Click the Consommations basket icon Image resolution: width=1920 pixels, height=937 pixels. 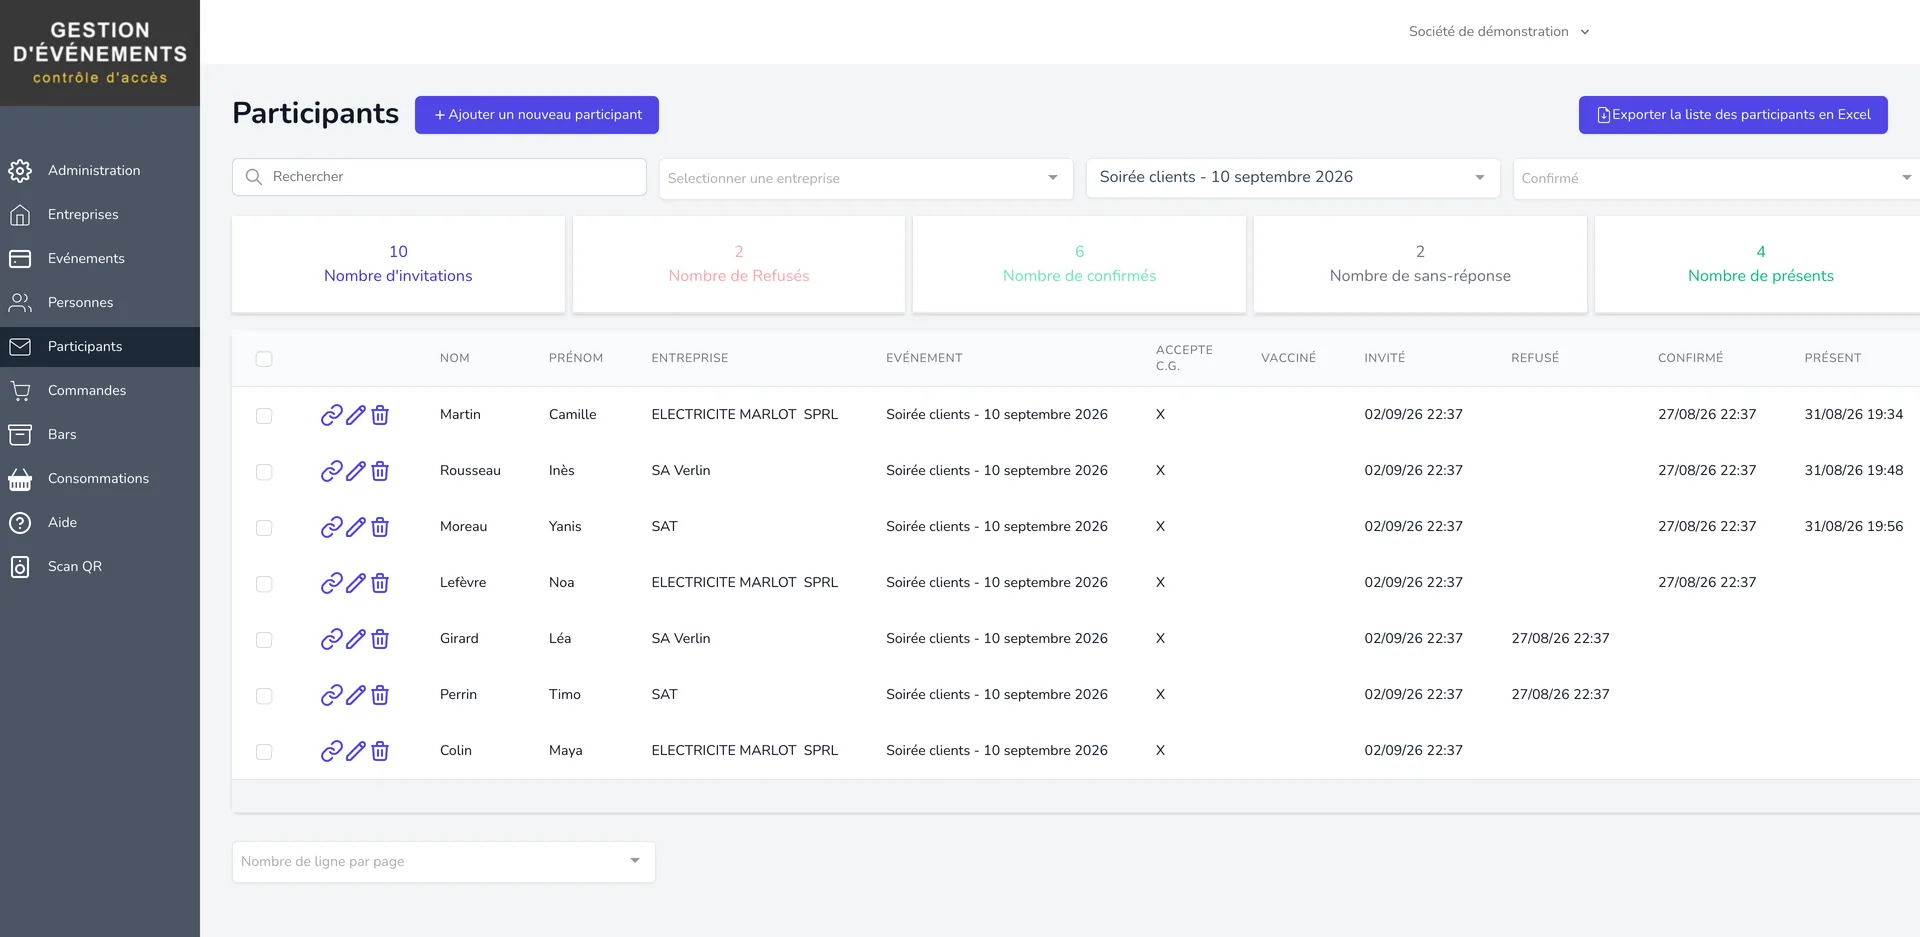[20, 479]
